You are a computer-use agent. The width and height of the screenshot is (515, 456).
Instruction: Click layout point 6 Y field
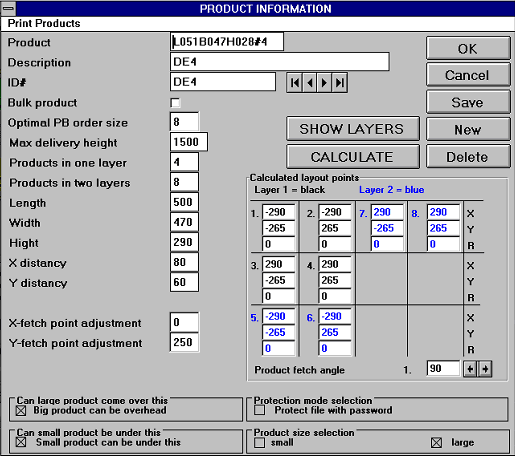tap(335, 332)
